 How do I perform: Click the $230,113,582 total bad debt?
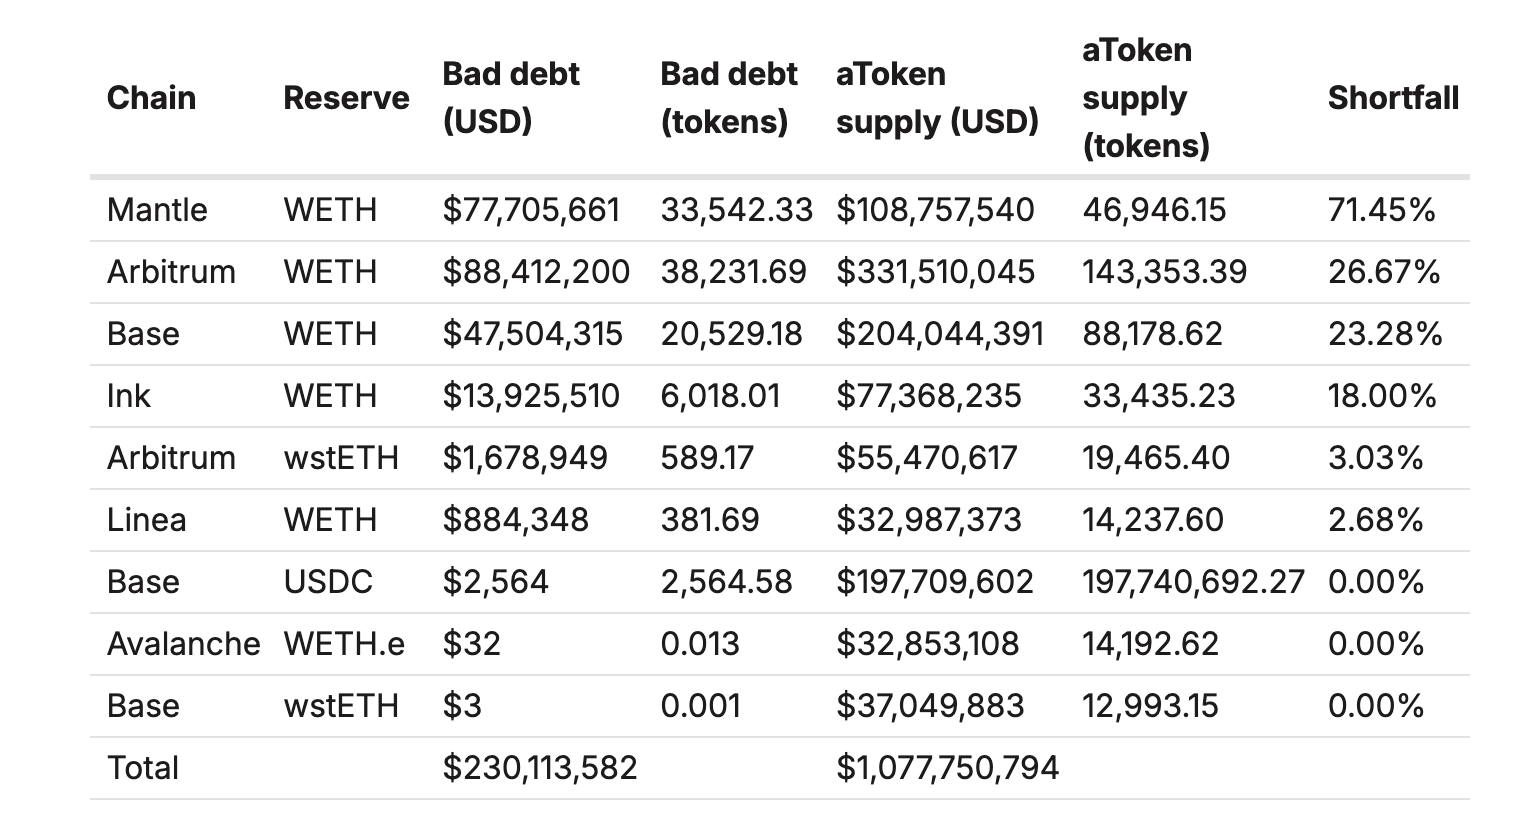(540, 768)
